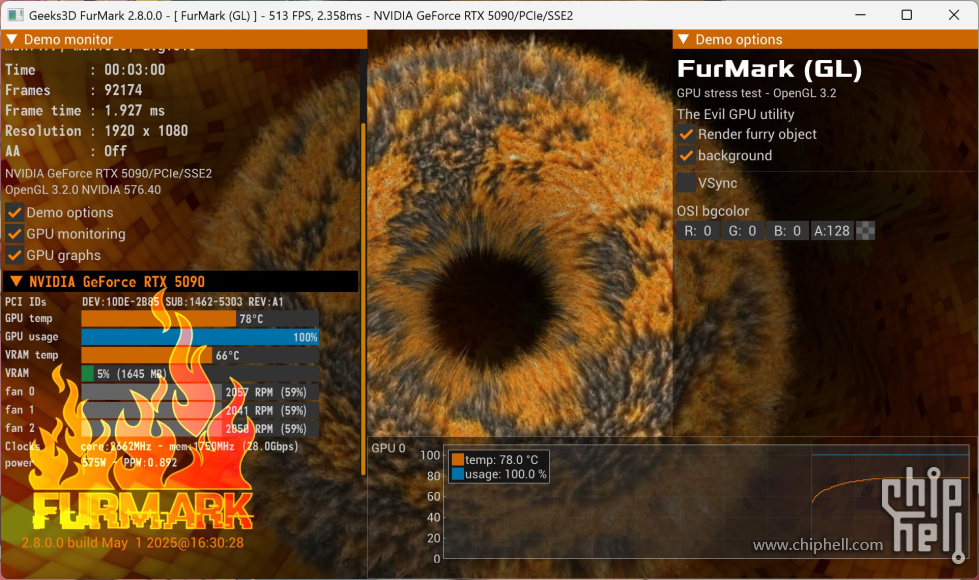
Task: Click the FurMark app icon in title bar
Action: (x=15, y=15)
